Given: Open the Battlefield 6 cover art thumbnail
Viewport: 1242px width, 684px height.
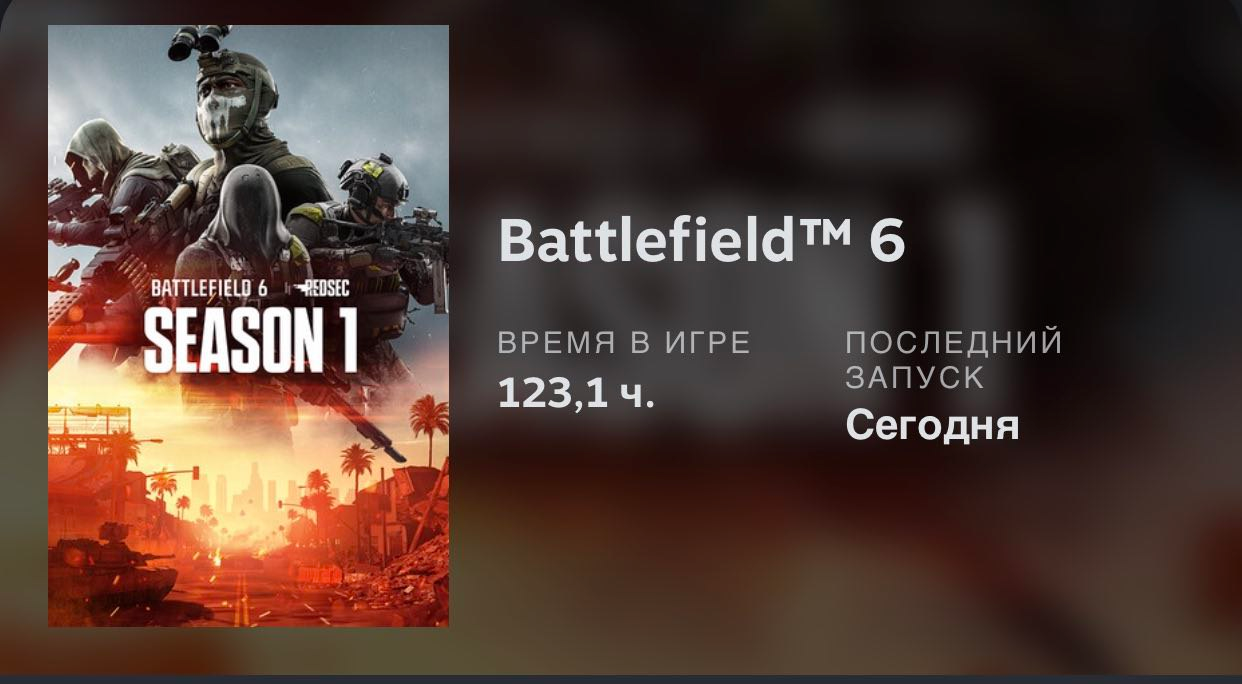Looking at the screenshot, I should (x=248, y=326).
